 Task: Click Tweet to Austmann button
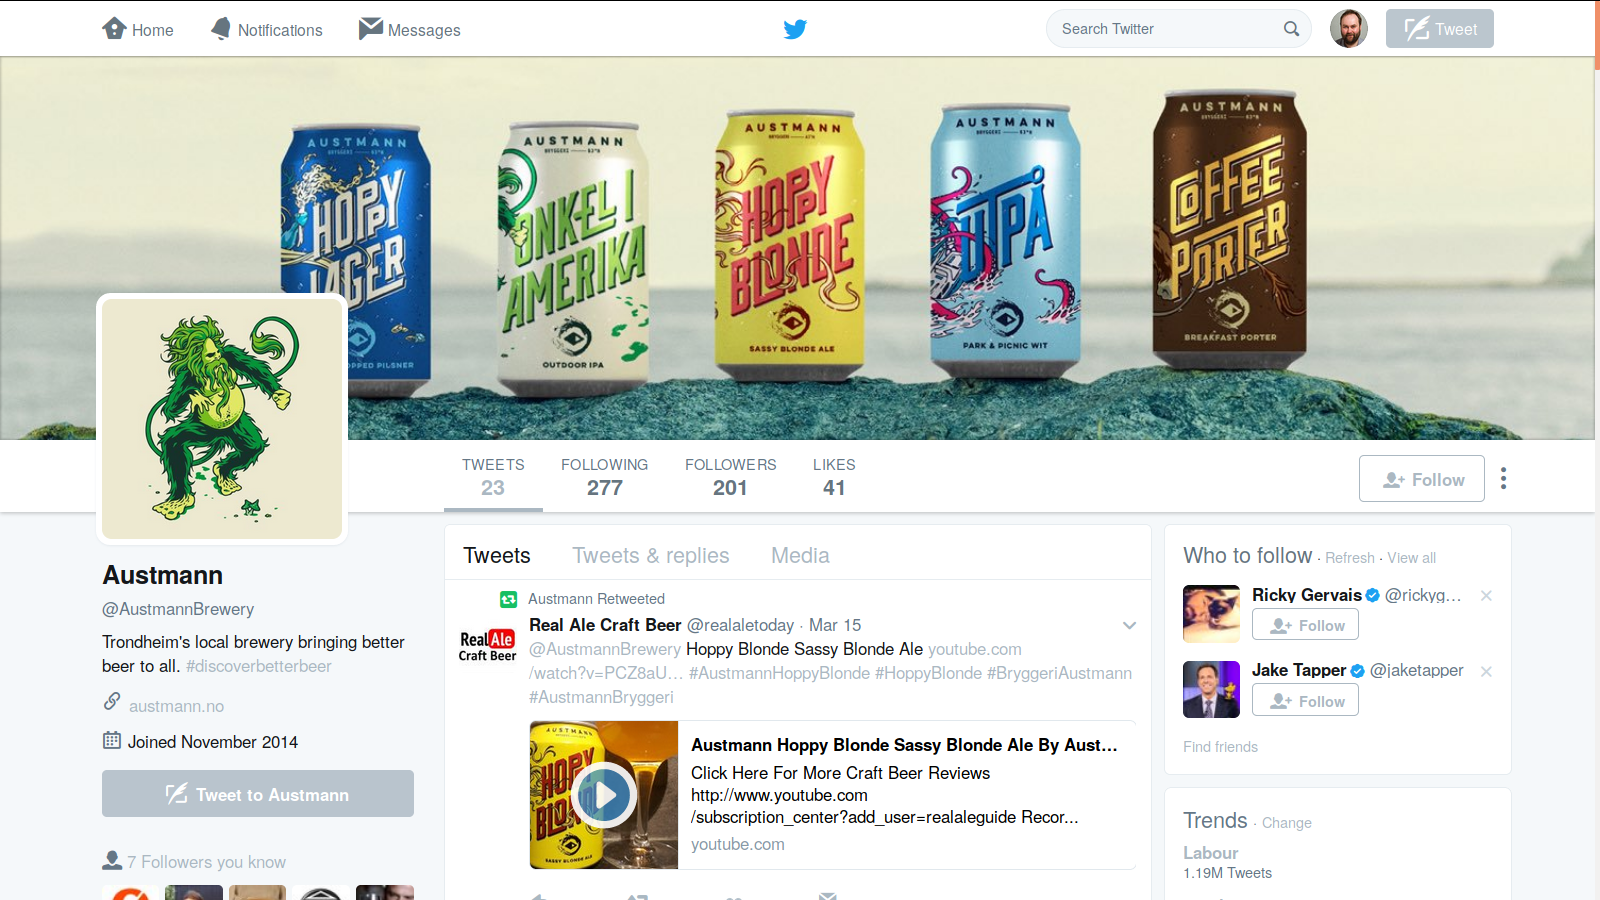(x=258, y=794)
